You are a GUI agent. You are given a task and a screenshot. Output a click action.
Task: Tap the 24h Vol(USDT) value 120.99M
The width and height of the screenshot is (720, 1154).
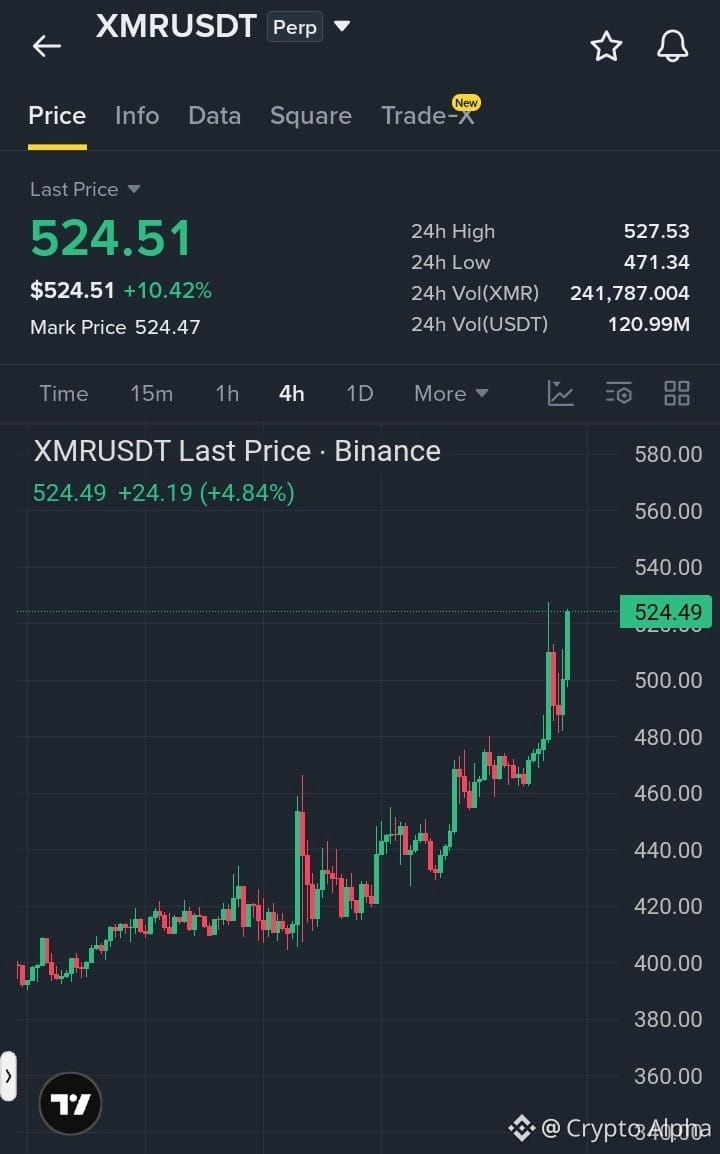coord(649,324)
